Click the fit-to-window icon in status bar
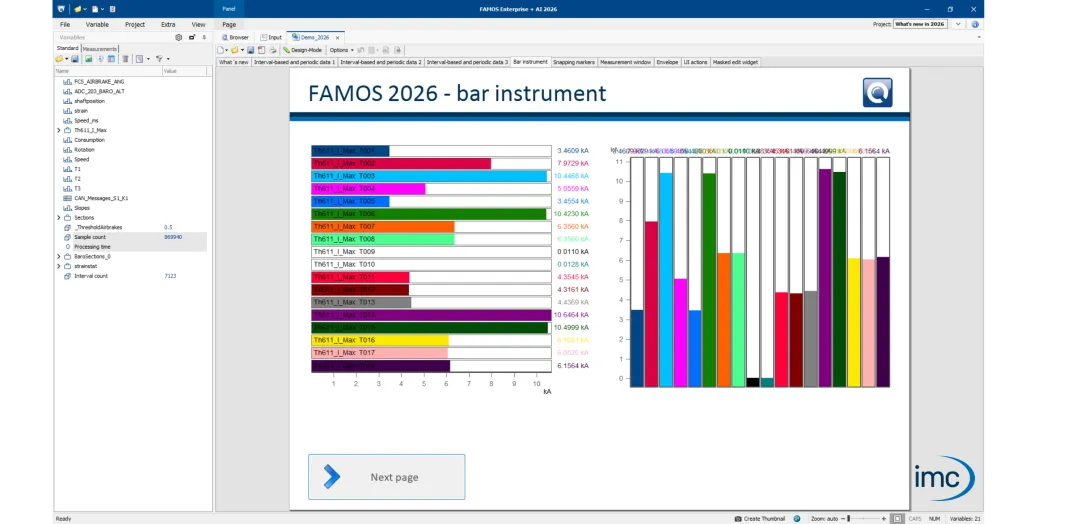This screenshot has height=524, width=1080. (897, 518)
